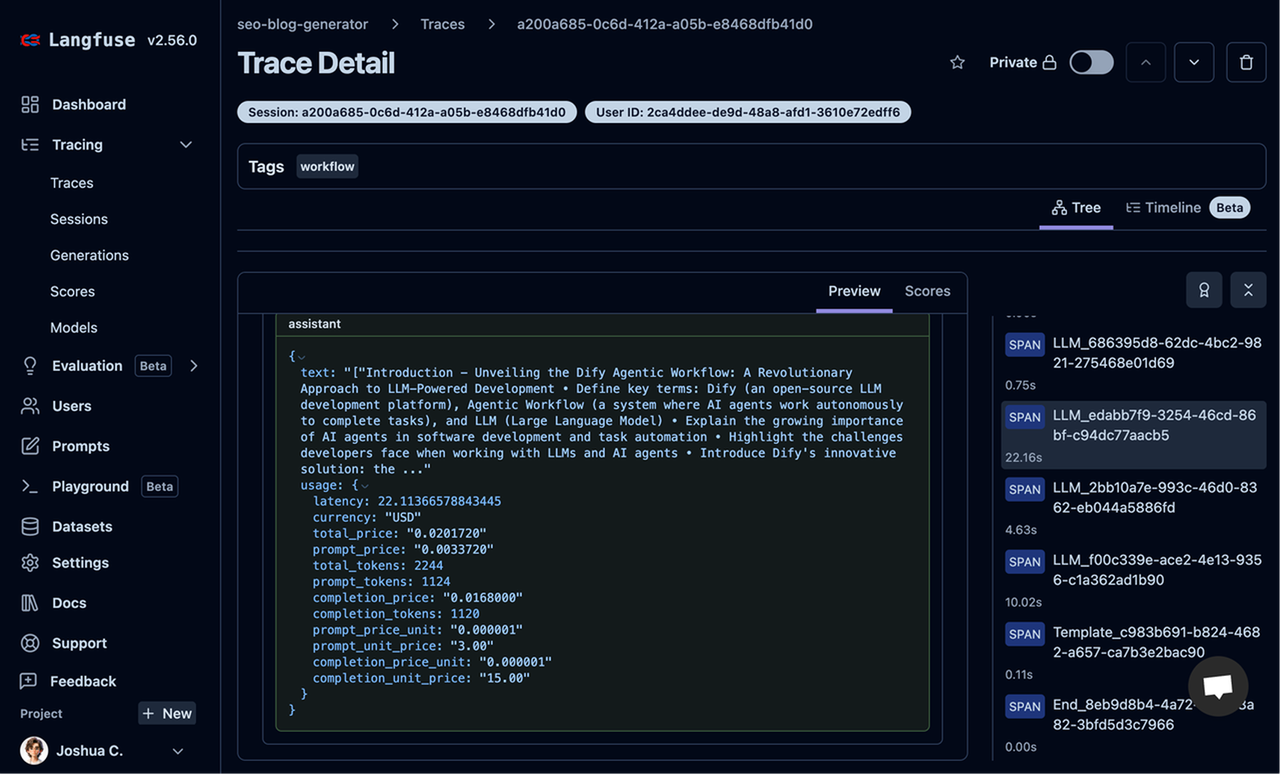
Task: Open the Feedback message icon
Action: [30, 681]
